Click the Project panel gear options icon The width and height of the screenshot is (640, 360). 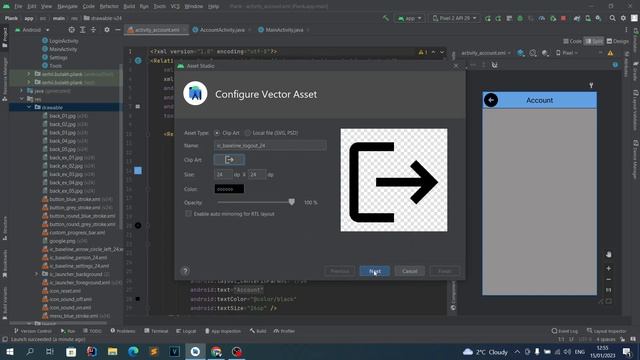click(107, 30)
